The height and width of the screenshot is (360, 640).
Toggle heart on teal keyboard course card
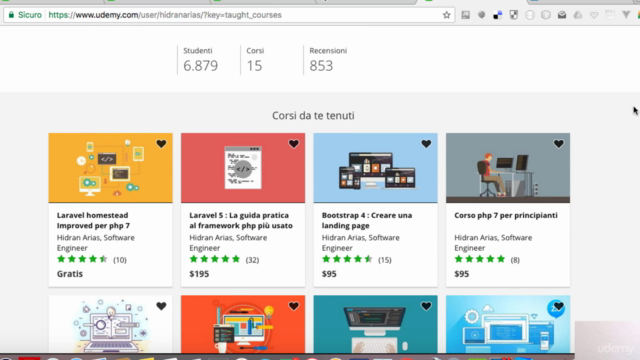pos(426,306)
